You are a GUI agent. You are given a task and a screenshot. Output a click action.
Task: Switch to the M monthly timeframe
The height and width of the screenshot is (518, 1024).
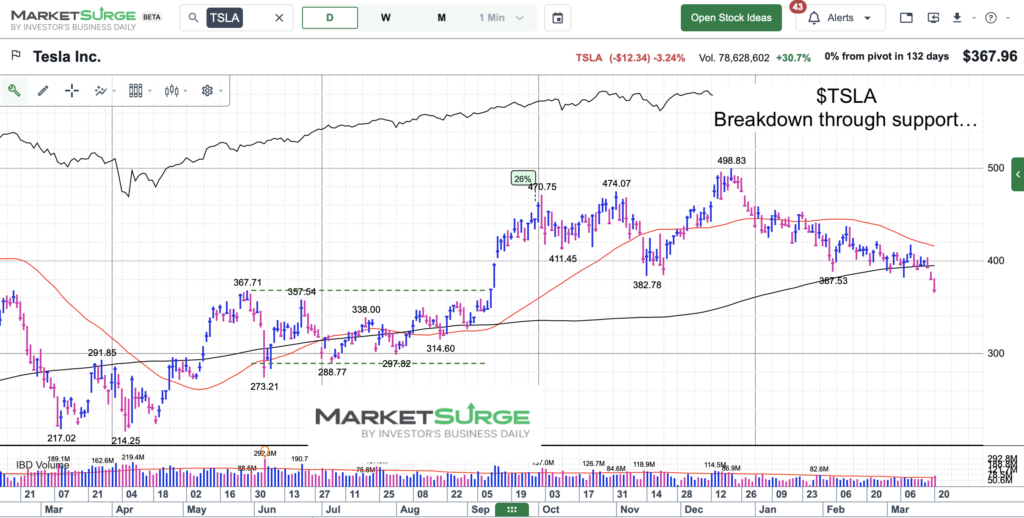[x=441, y=18]
